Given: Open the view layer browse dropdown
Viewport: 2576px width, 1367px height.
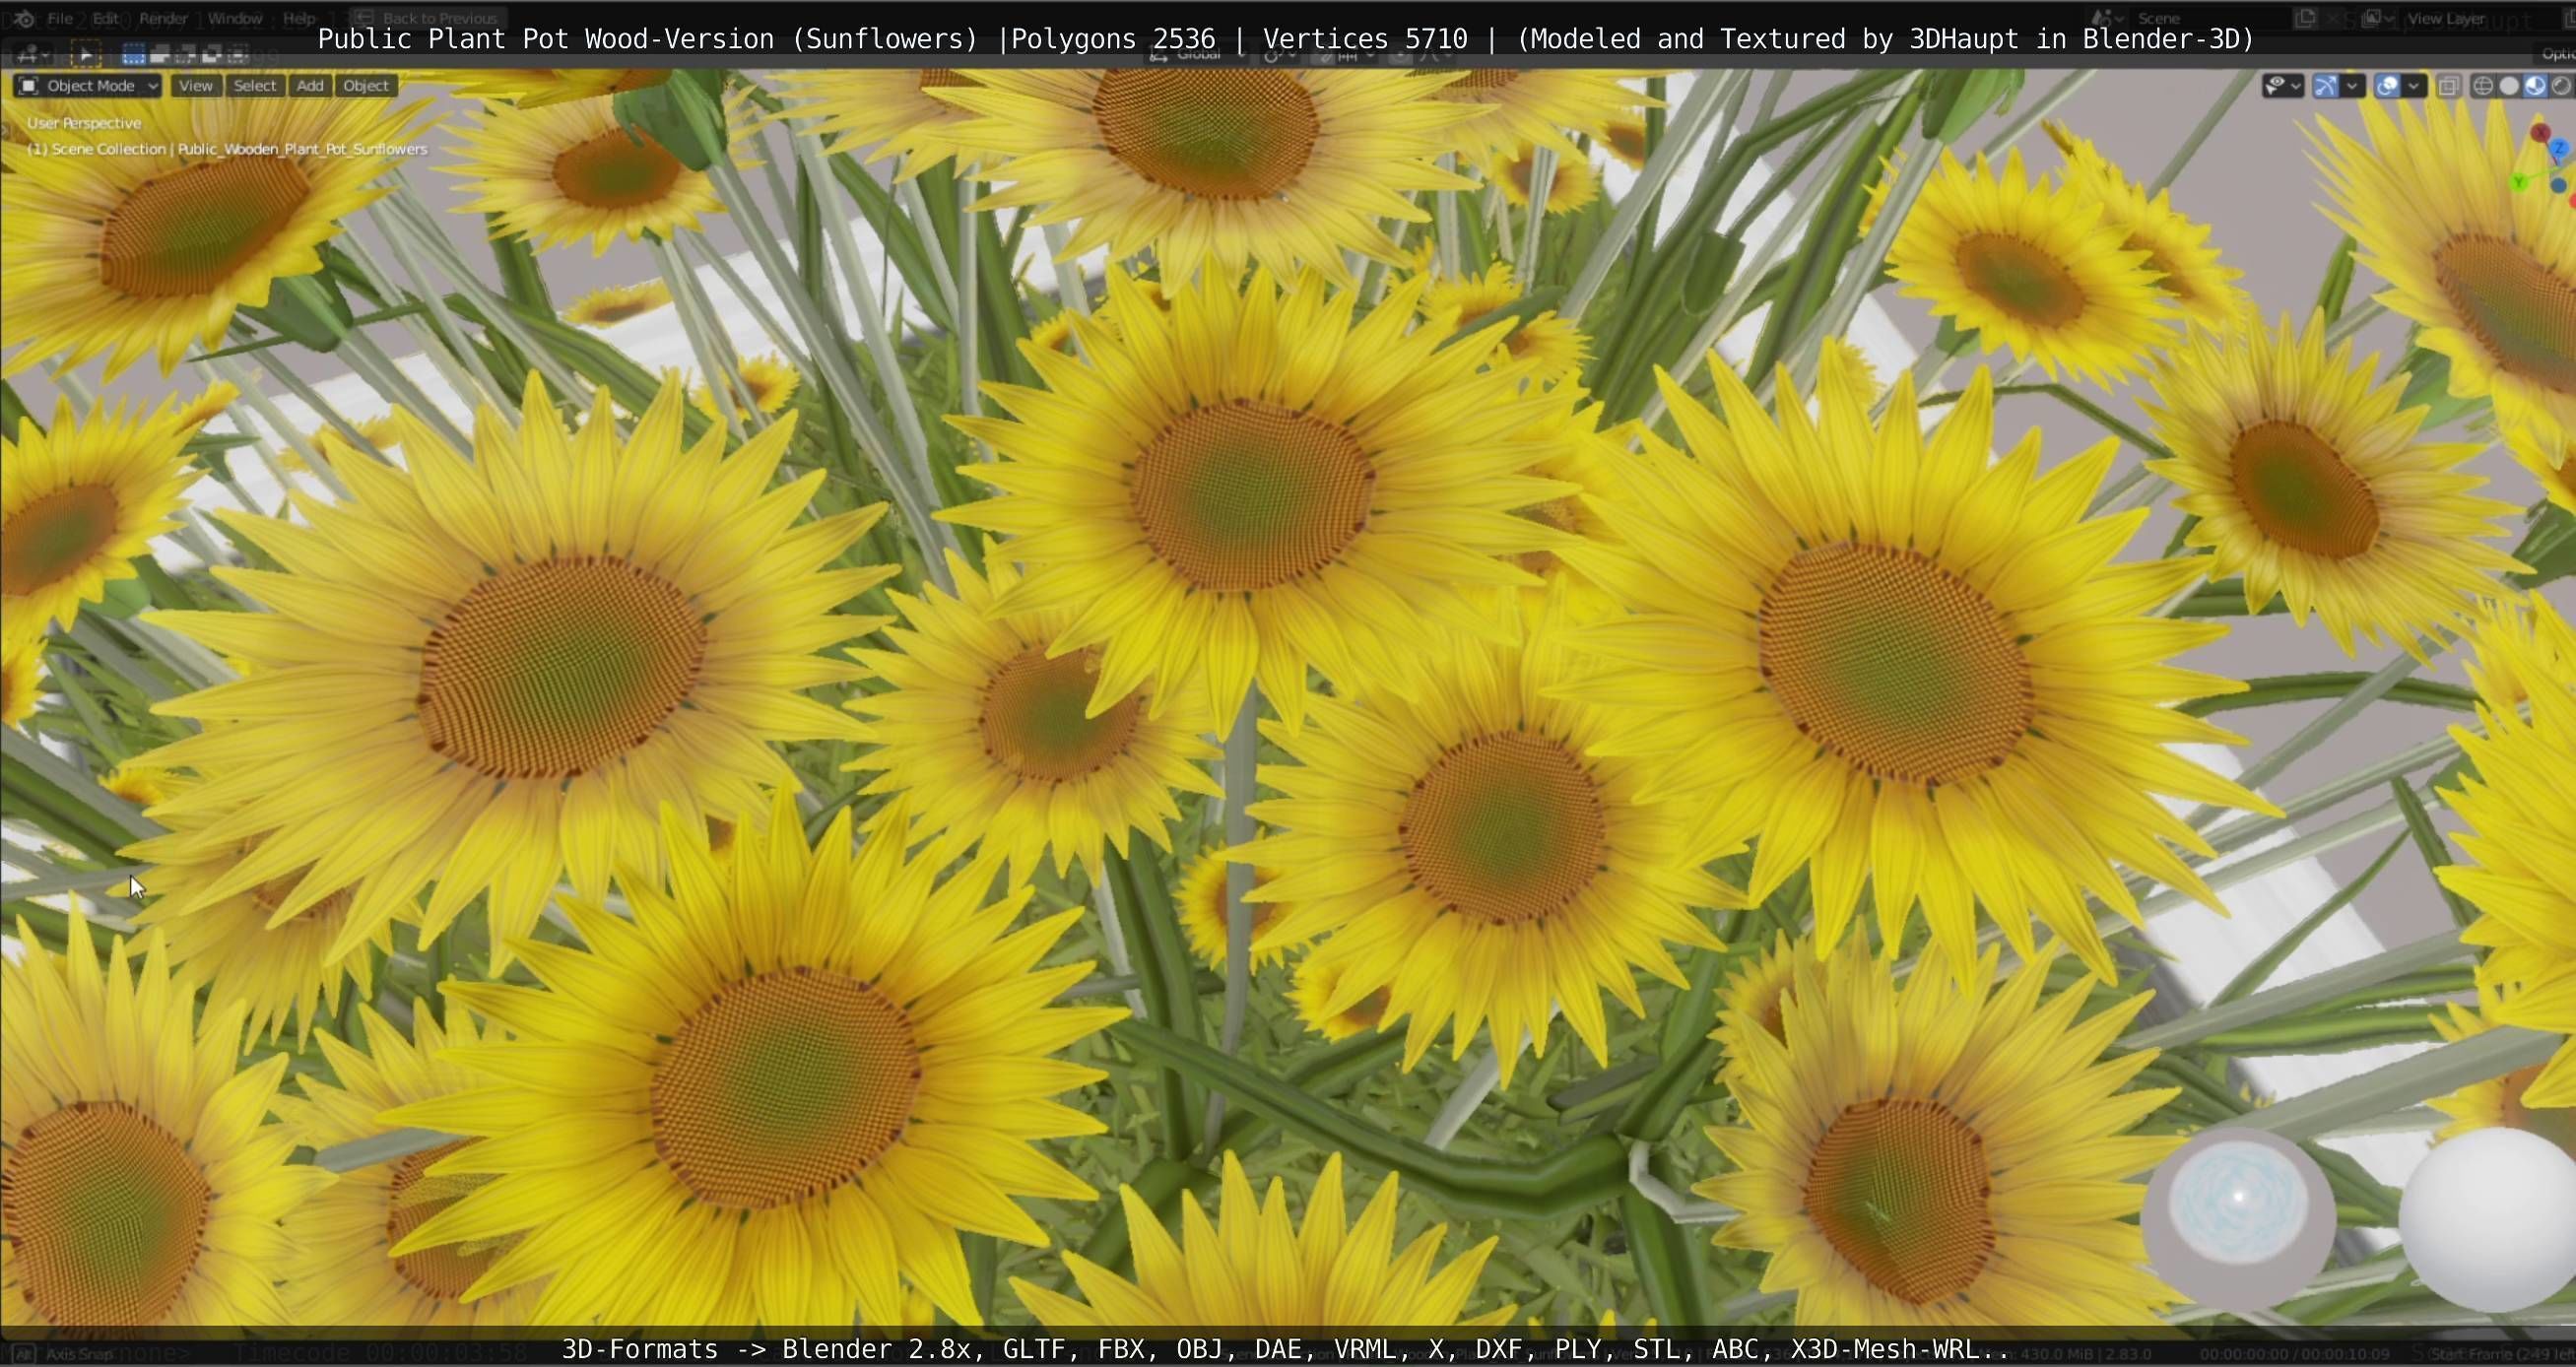Looking at the screenshot, I should pos(2376,18).
